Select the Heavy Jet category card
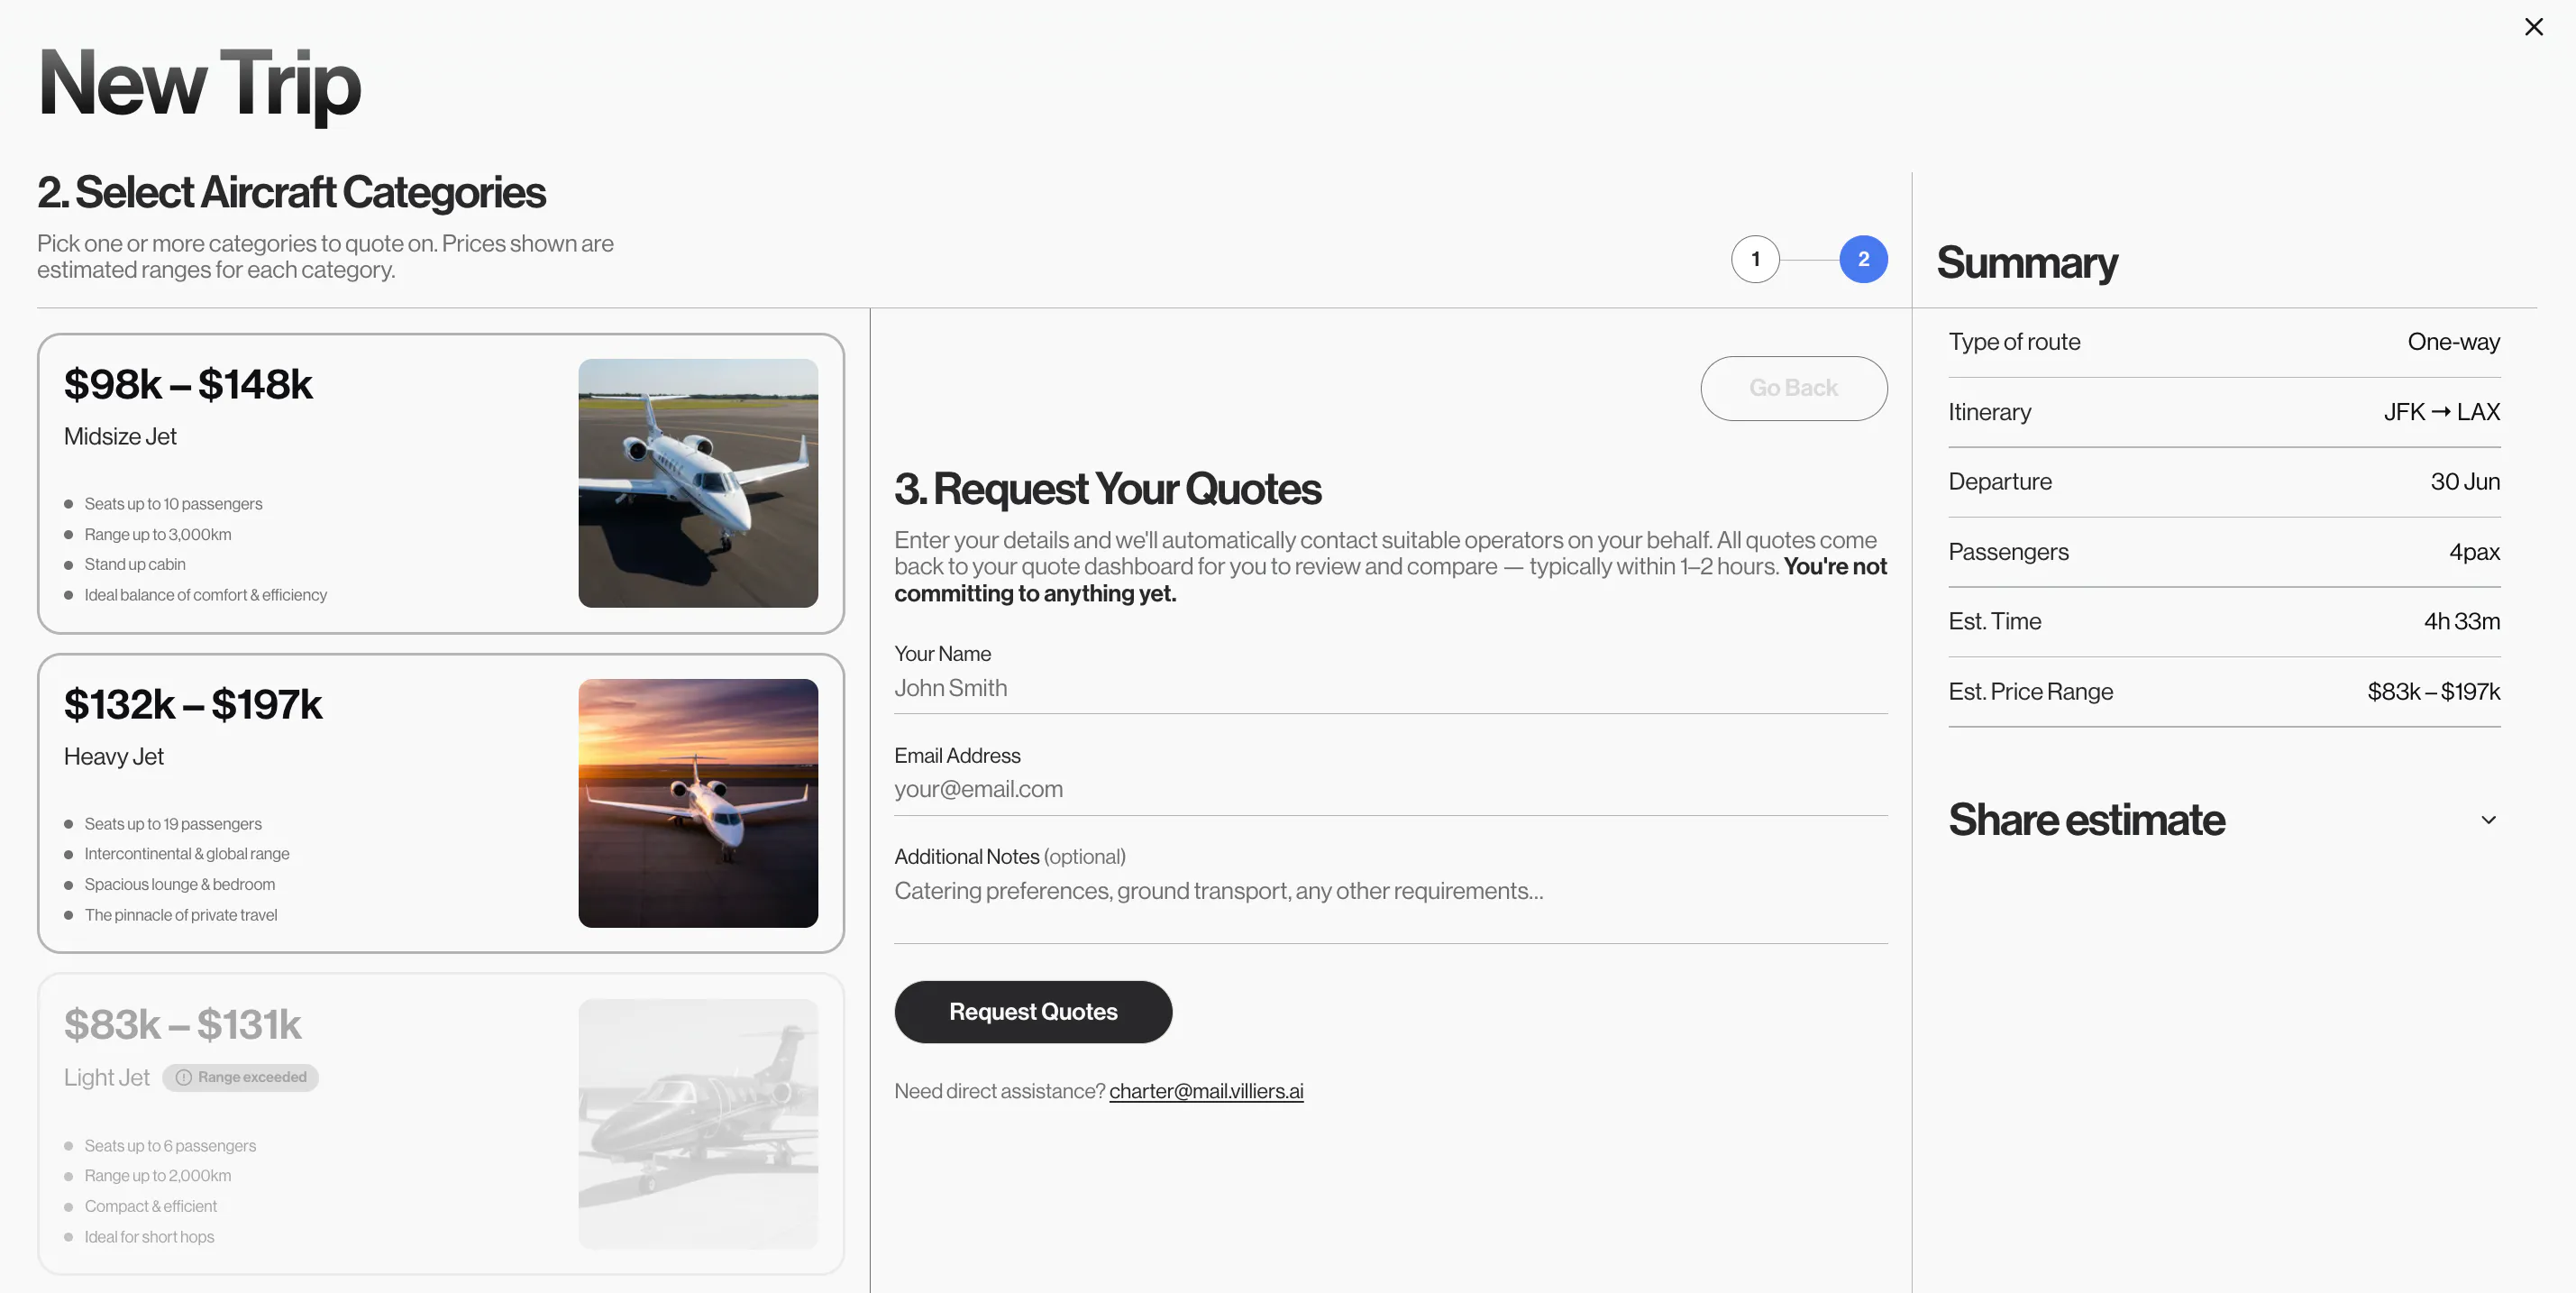The image size is (2576, 1293). pos(441,803)
